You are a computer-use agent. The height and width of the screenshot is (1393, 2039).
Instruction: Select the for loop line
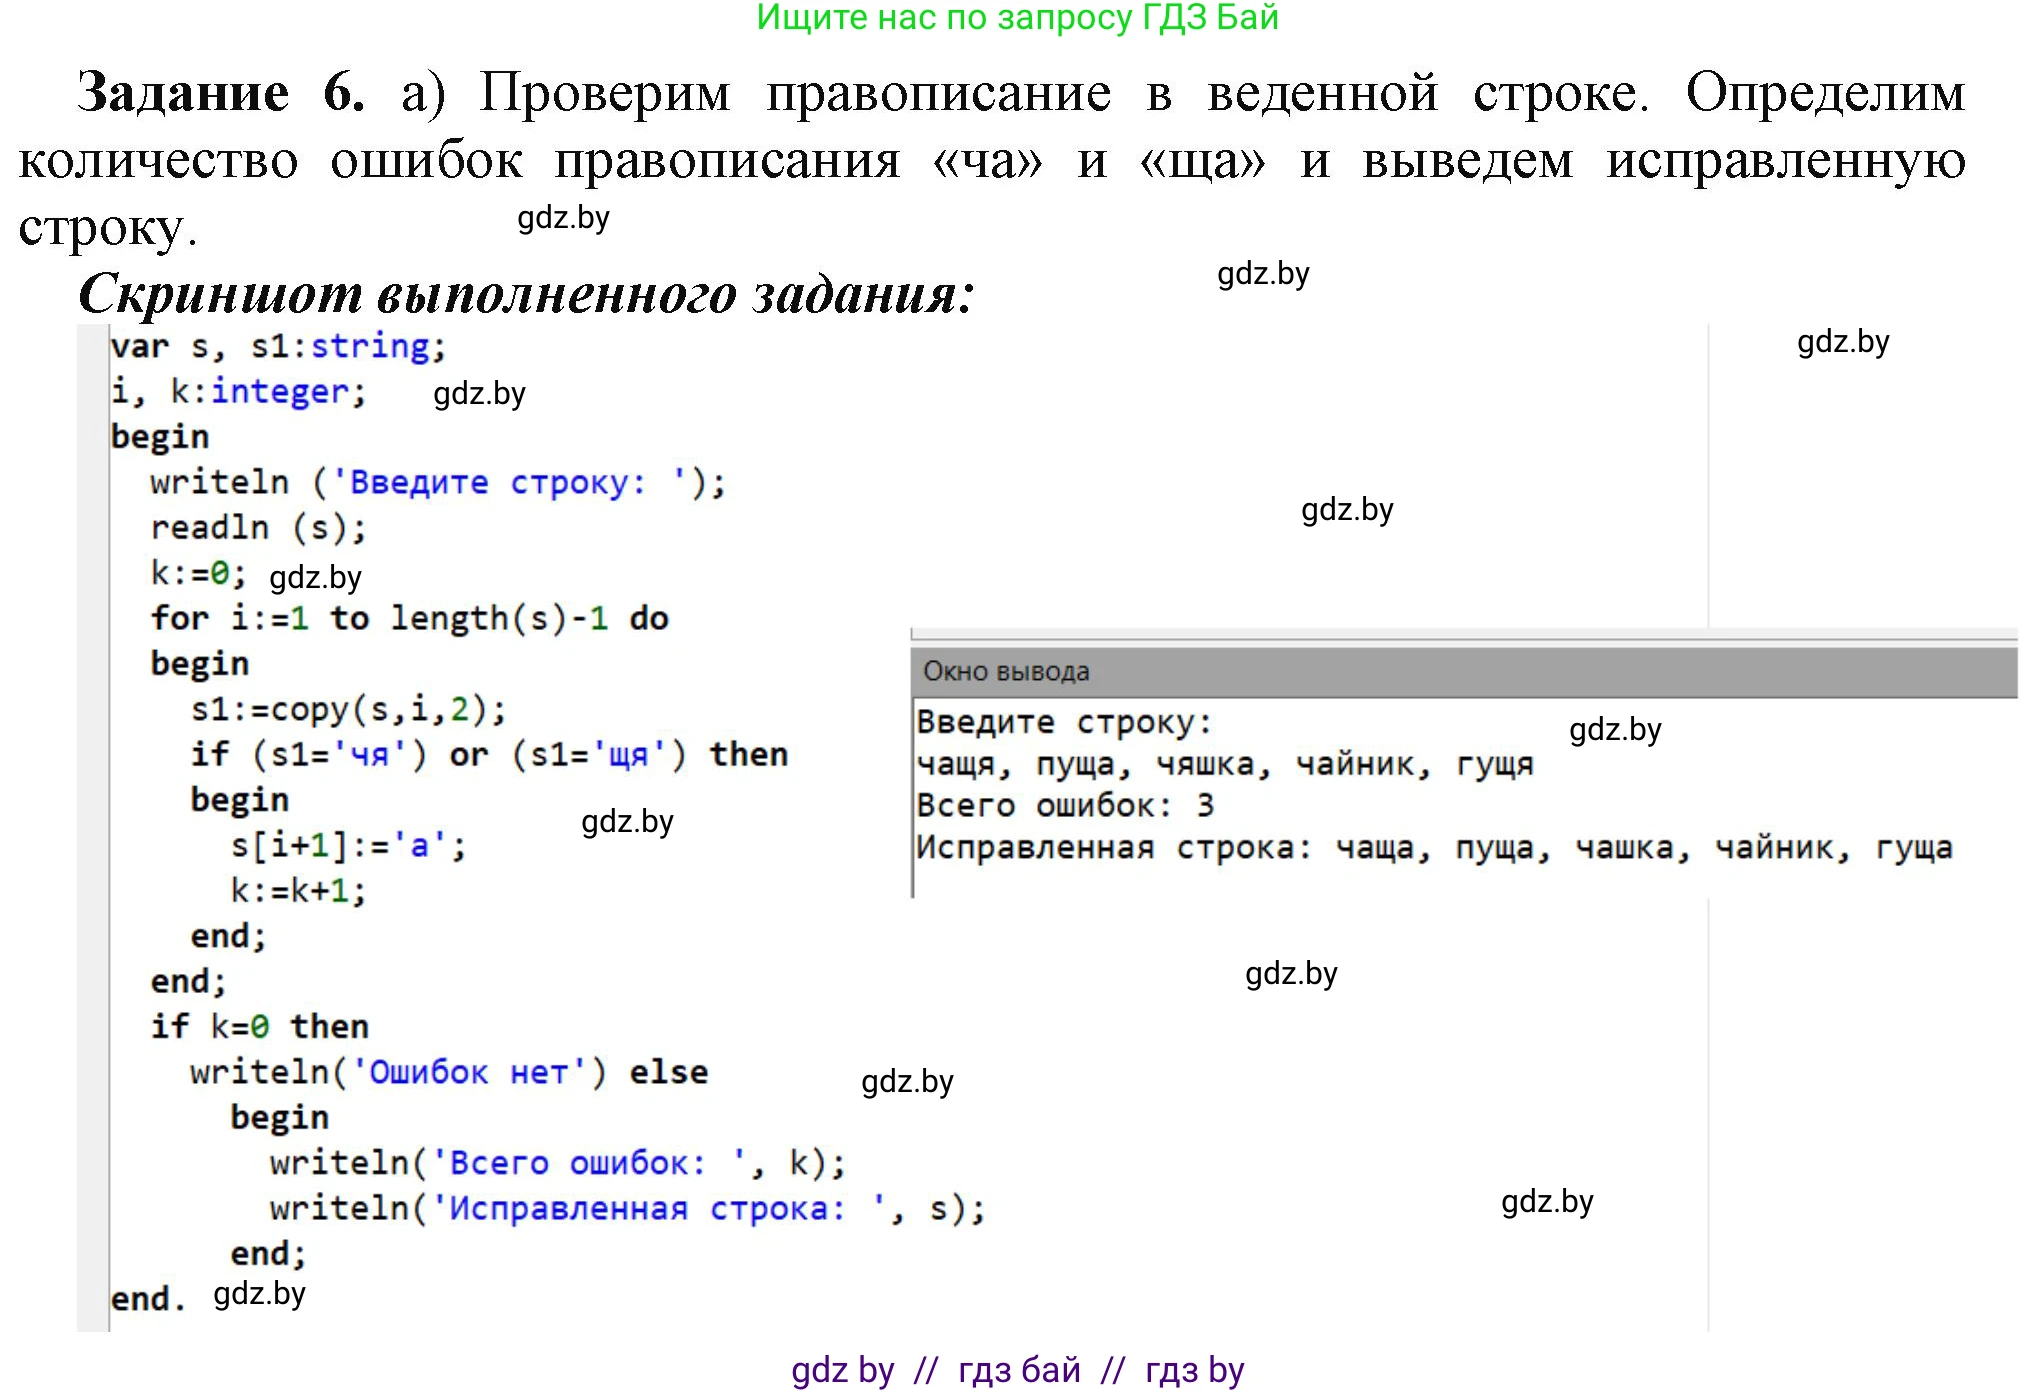(410, 617)
